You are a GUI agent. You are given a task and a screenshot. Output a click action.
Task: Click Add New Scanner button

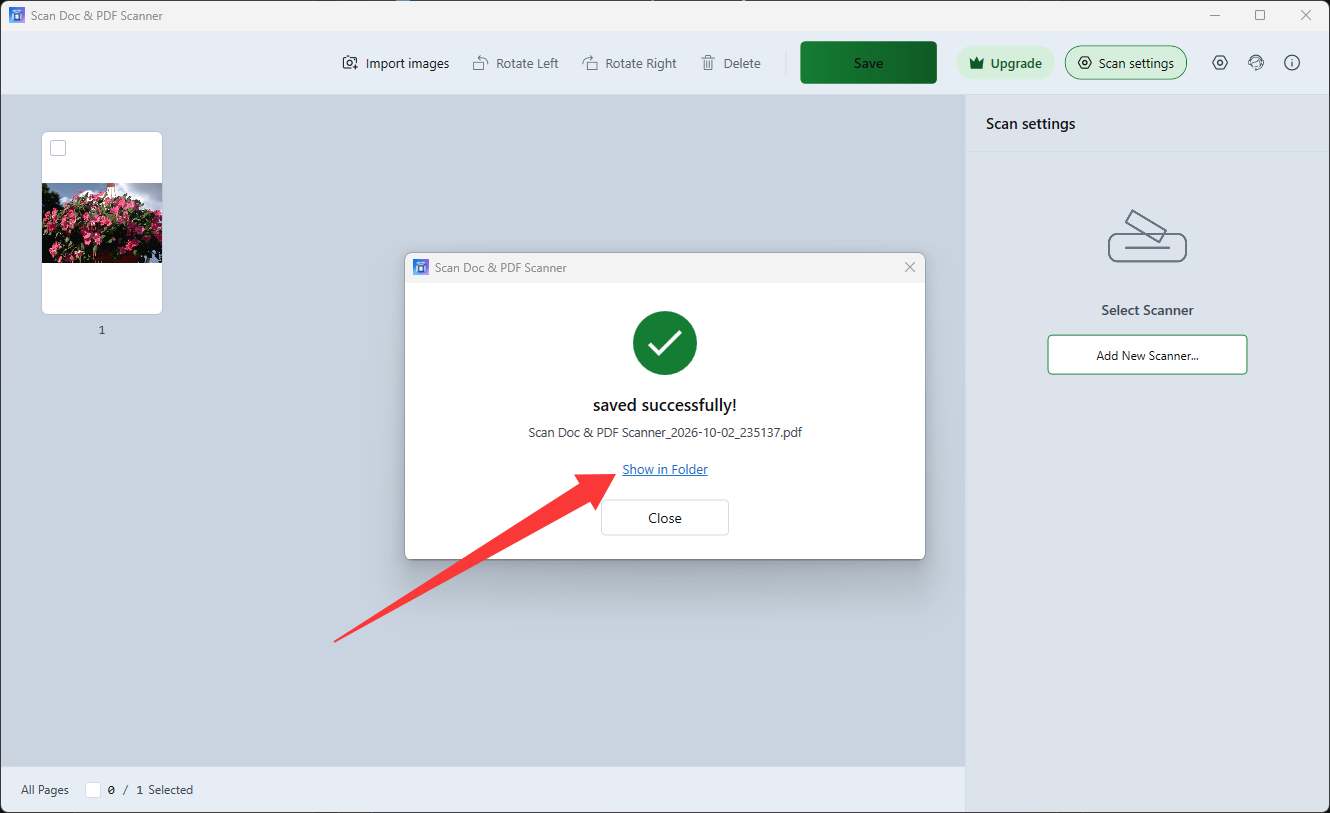click(x=1147, y=355)
